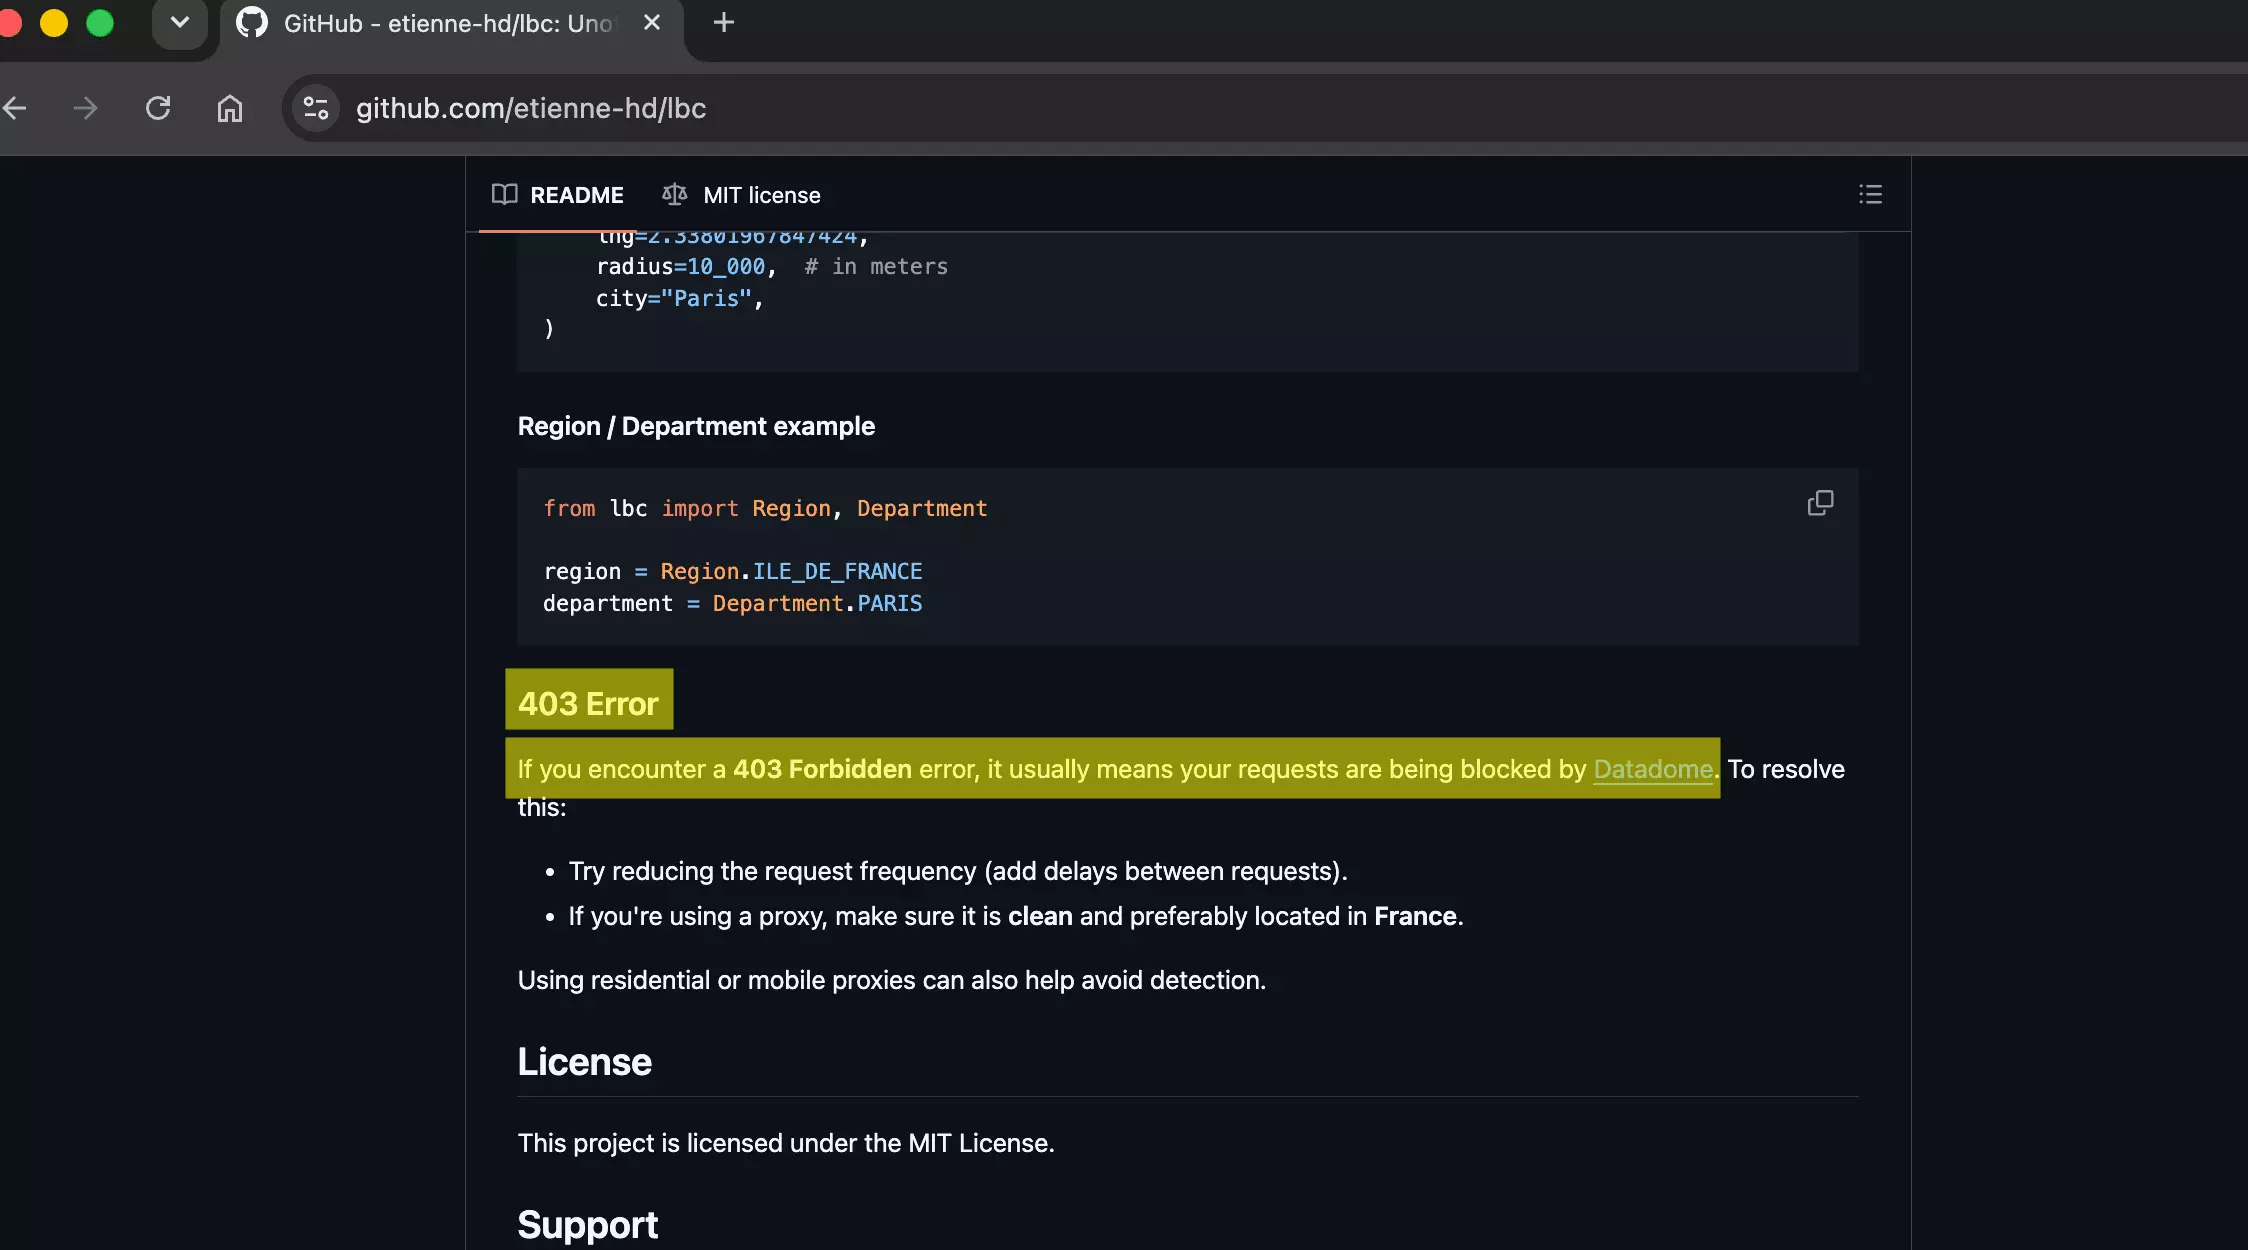2248x1250 pixels.
Task: Open a new browser tab
Action: pos(724,22)
